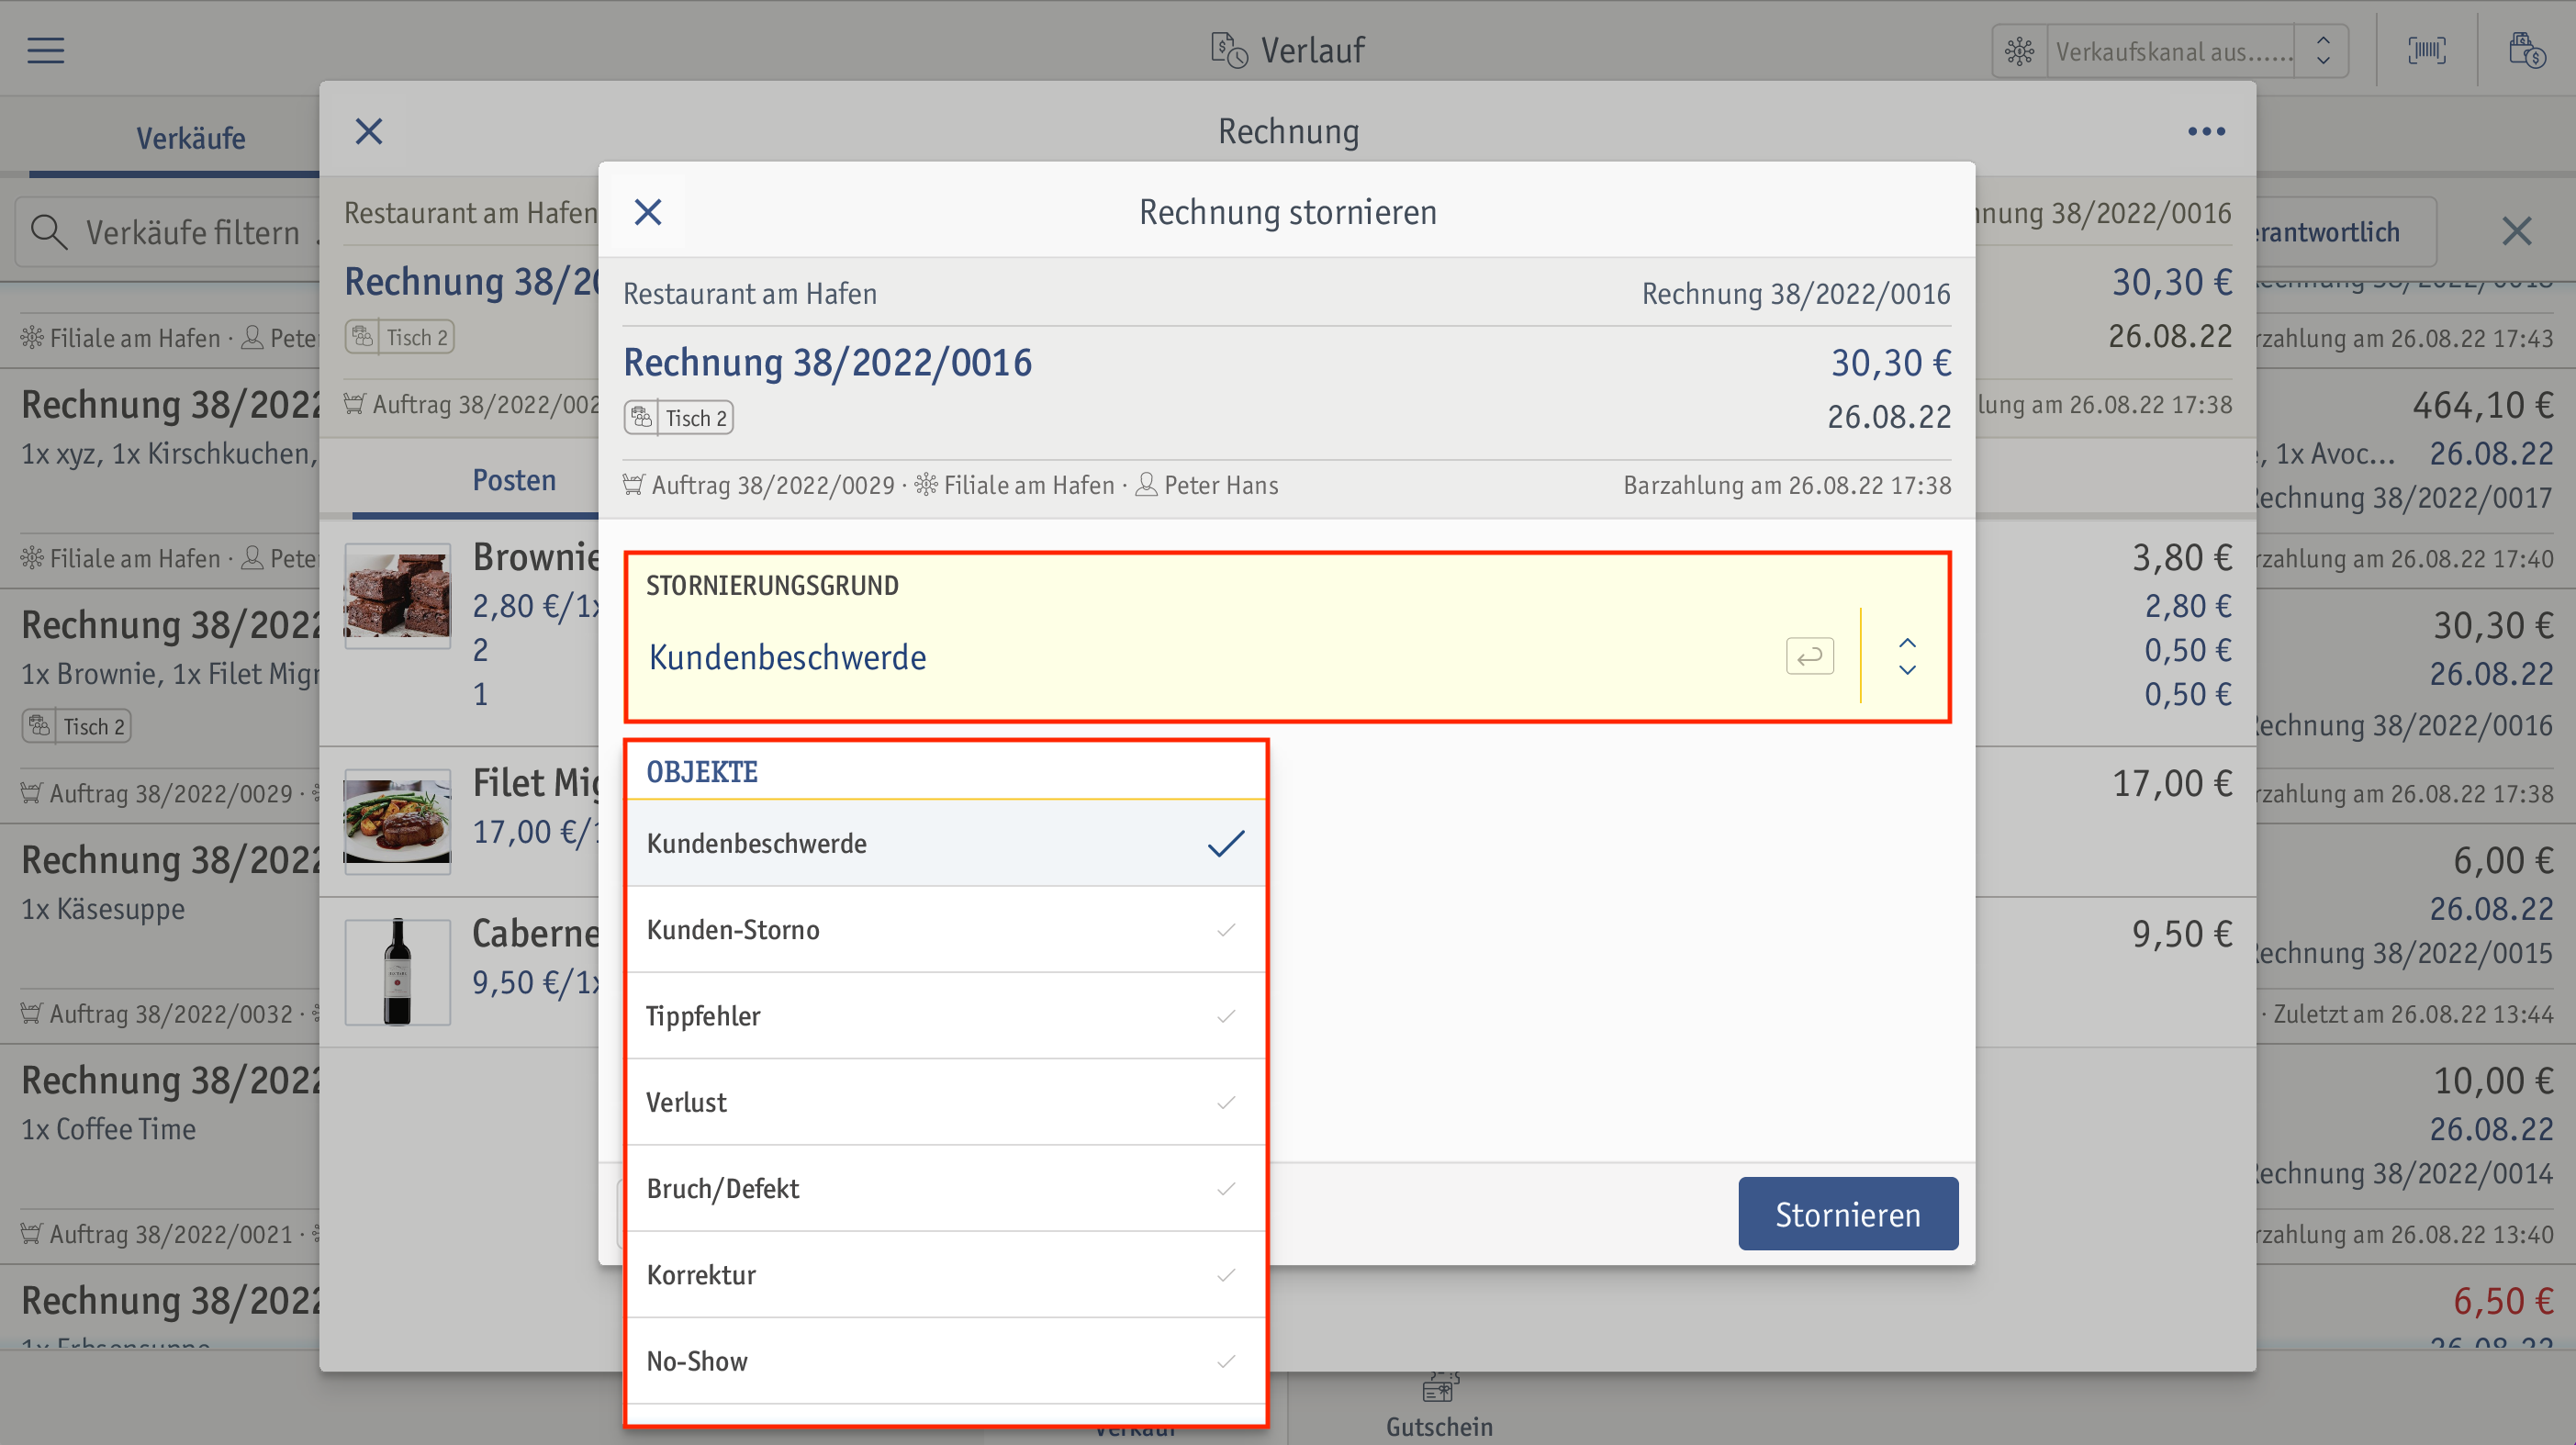2576x1445 pixels.
Task: Click the Tisch 2 tag in the dialog
Action: 679,418
